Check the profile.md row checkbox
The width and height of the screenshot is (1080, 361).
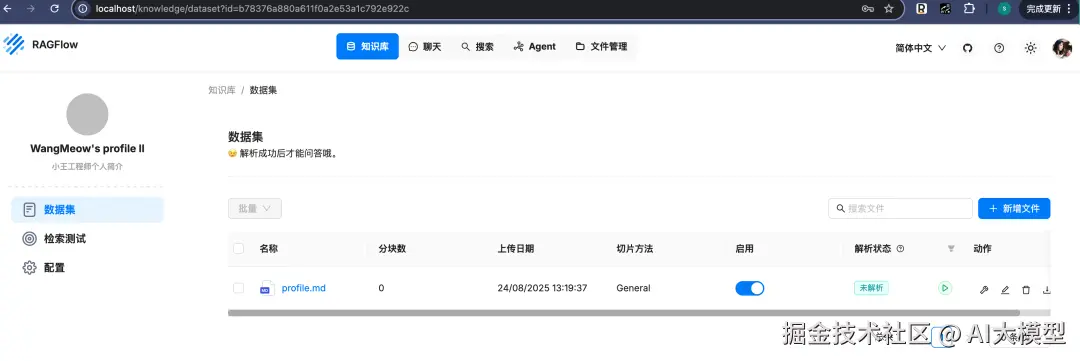tap(238, 288)
